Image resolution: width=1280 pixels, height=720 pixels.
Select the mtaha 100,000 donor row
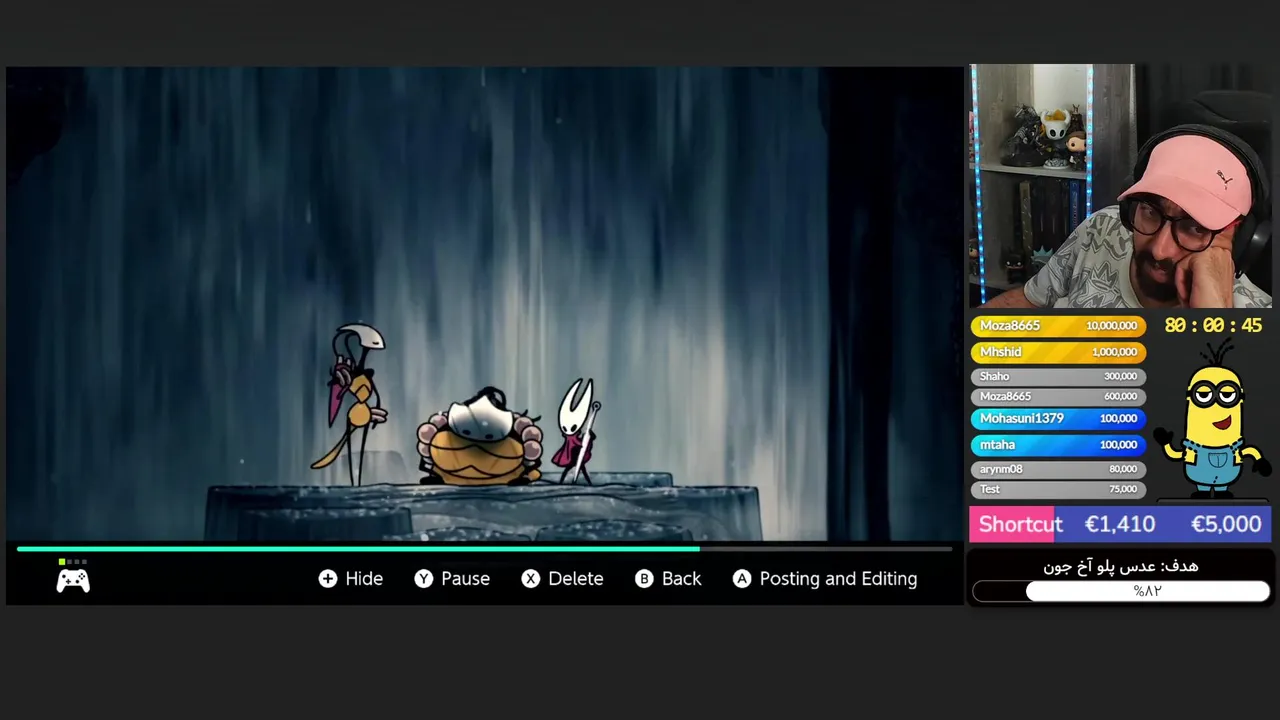1058,445
